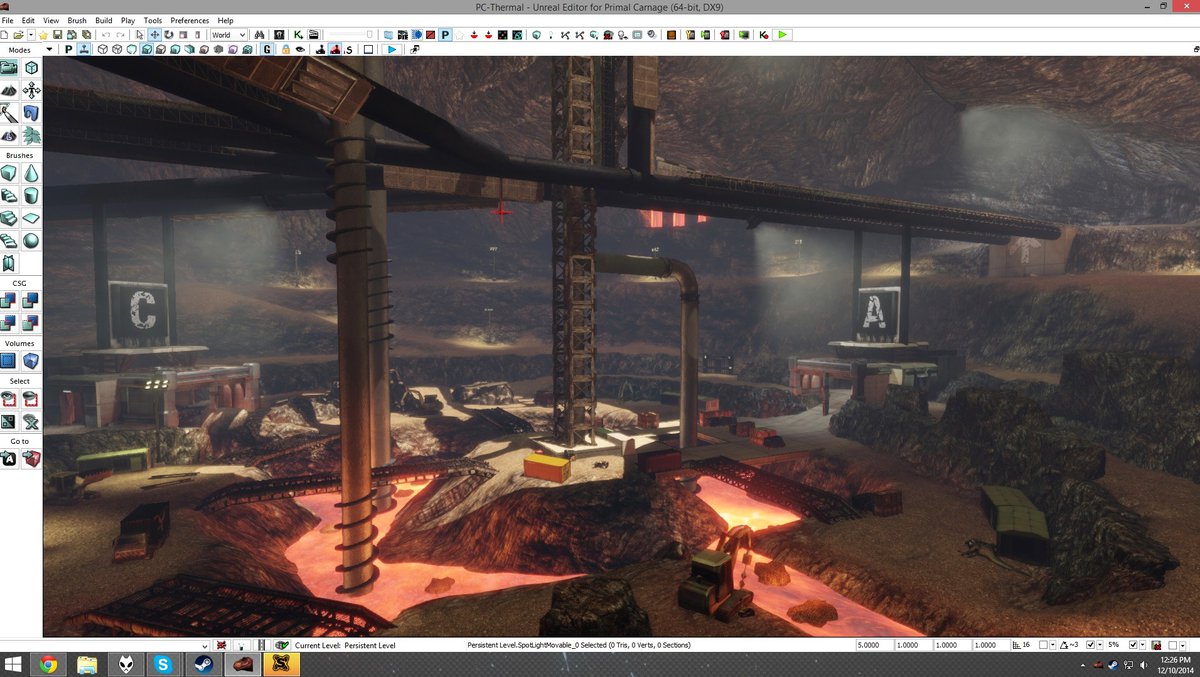
Task: Click the Save level floppy disk icon
Action: pyautogui.click(x=58, y=35)
